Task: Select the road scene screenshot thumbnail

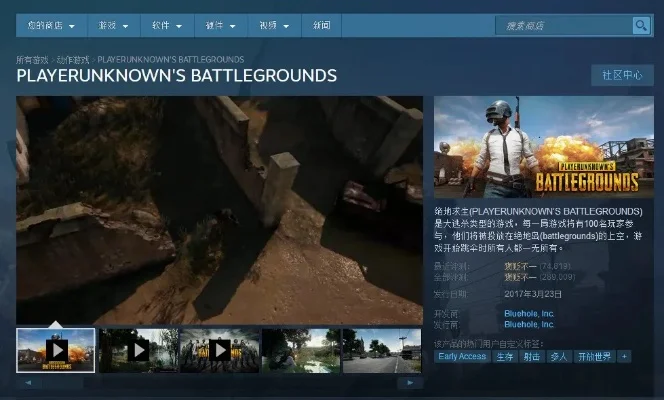Action: tap(382, 350)
